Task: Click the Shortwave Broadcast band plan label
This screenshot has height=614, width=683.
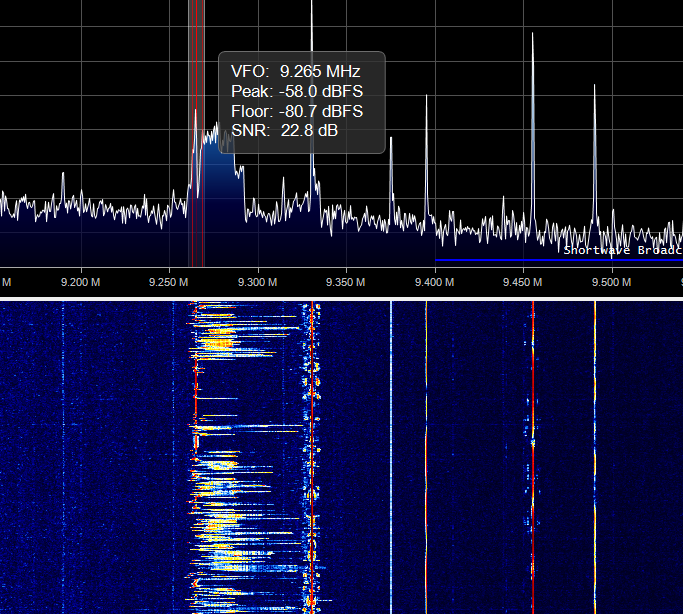Action: [622, 250]
